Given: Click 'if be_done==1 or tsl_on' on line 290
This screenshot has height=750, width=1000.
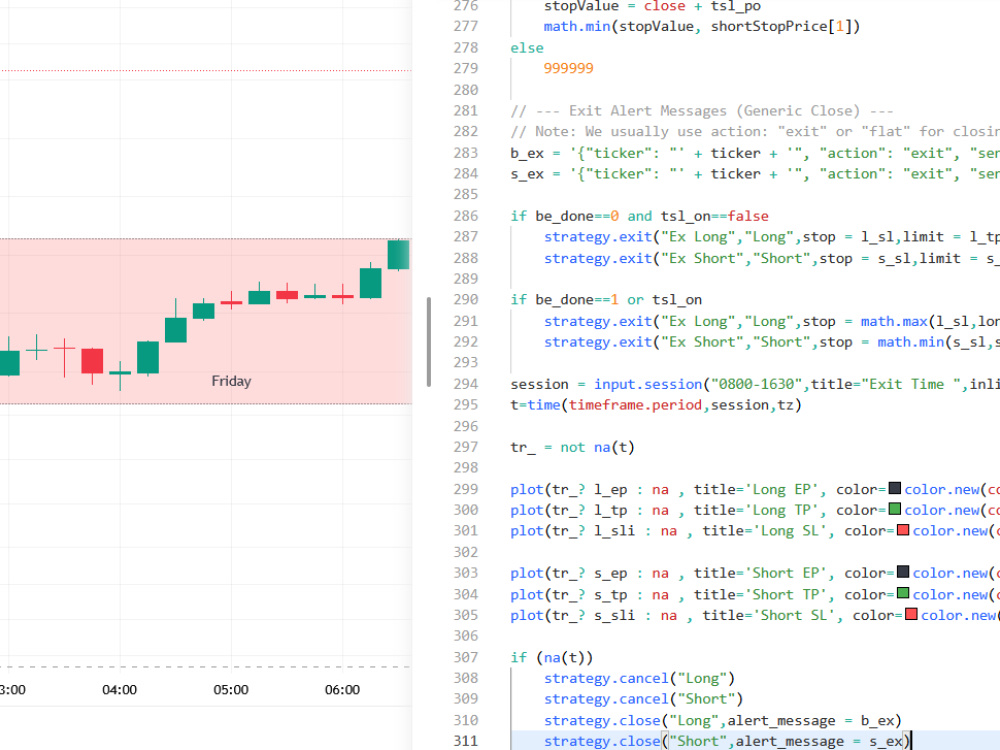Looking at the screenshot, I should [x=606, y=300].
